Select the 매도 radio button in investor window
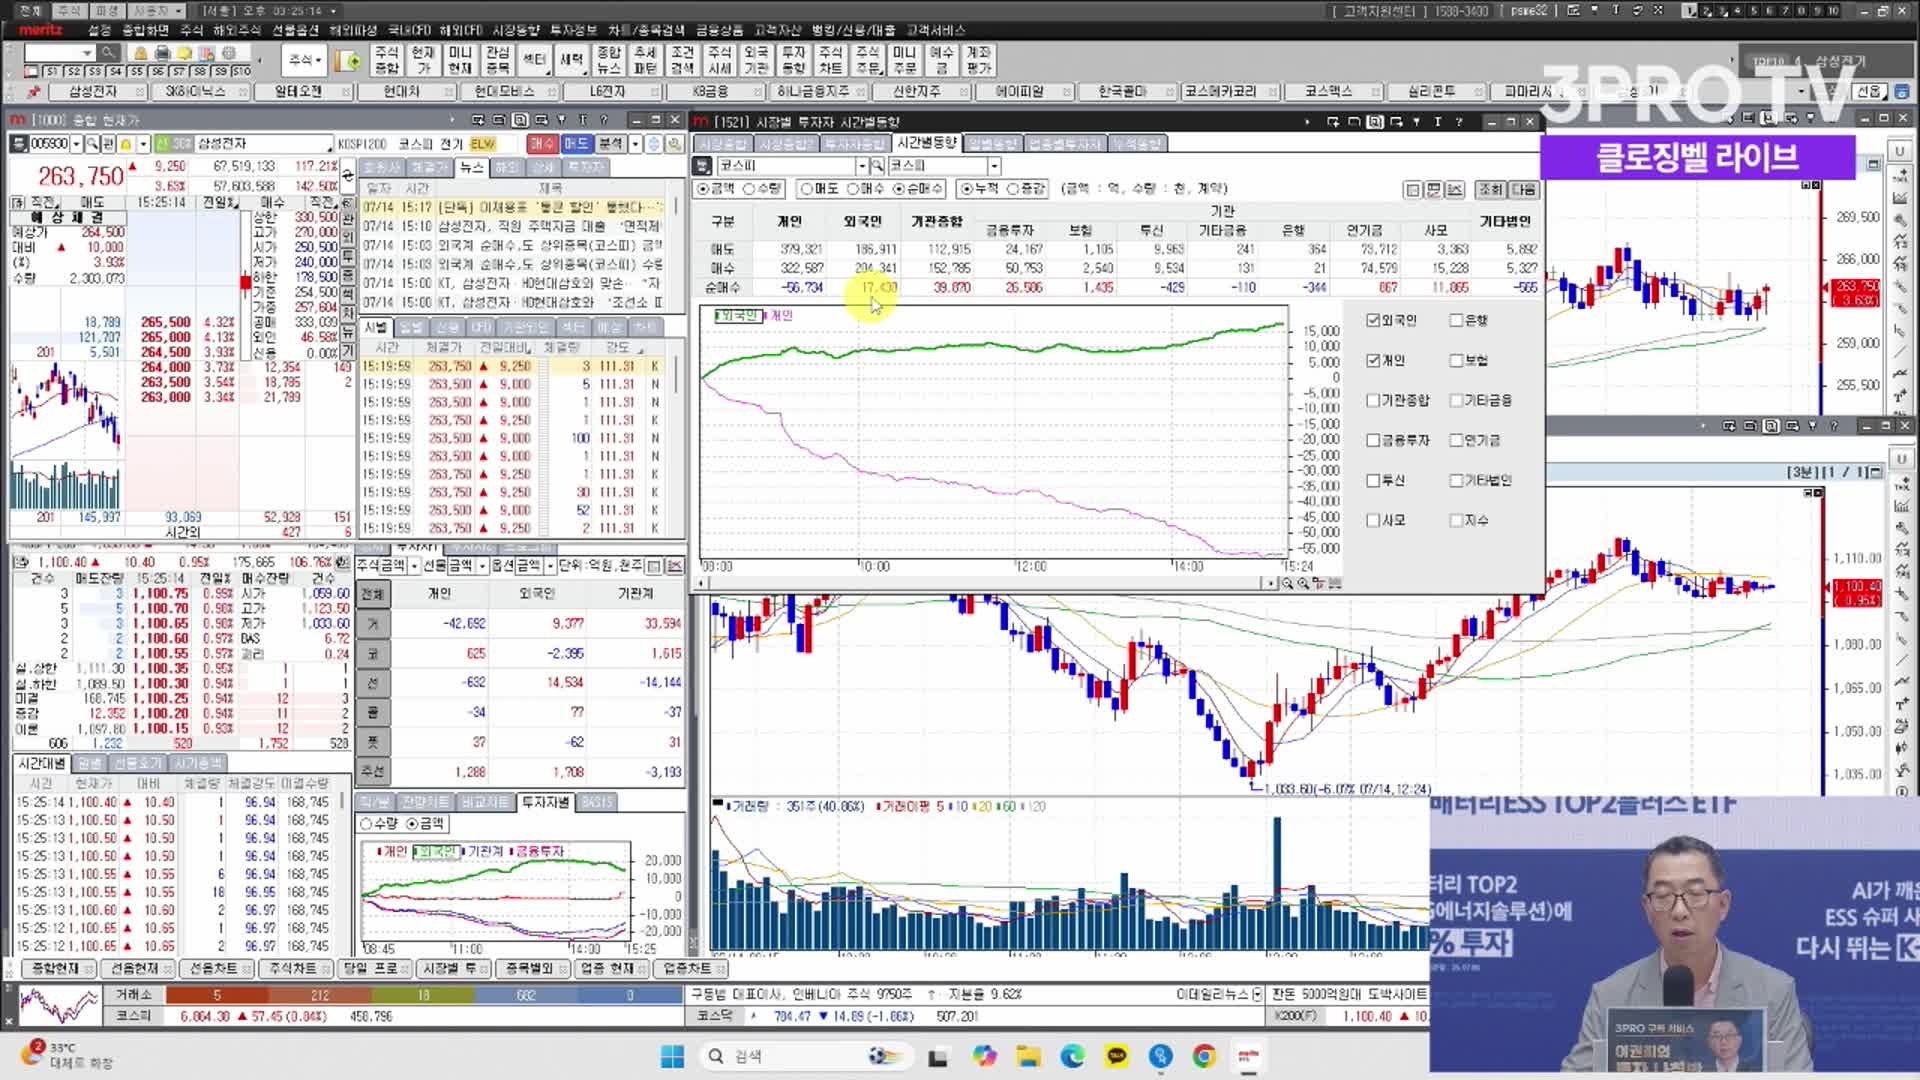1920x1080 pixels. tap(806, 189)
